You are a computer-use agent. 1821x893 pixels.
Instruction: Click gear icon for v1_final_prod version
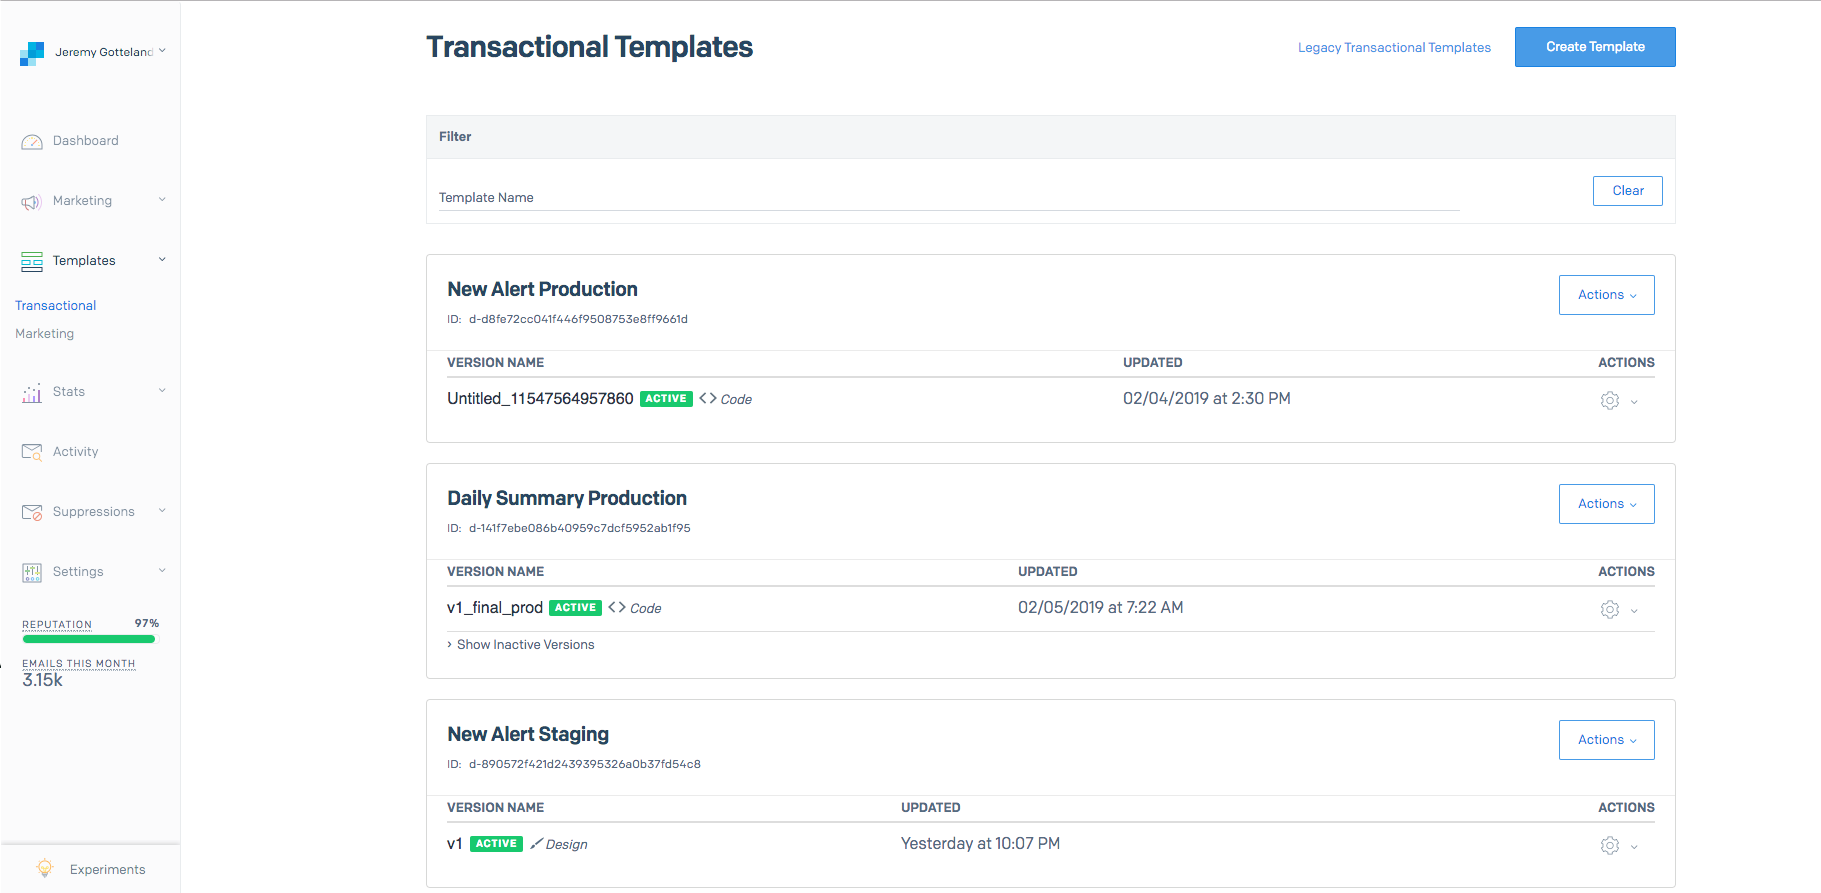pyautogui.click(x=1610, y=609)
